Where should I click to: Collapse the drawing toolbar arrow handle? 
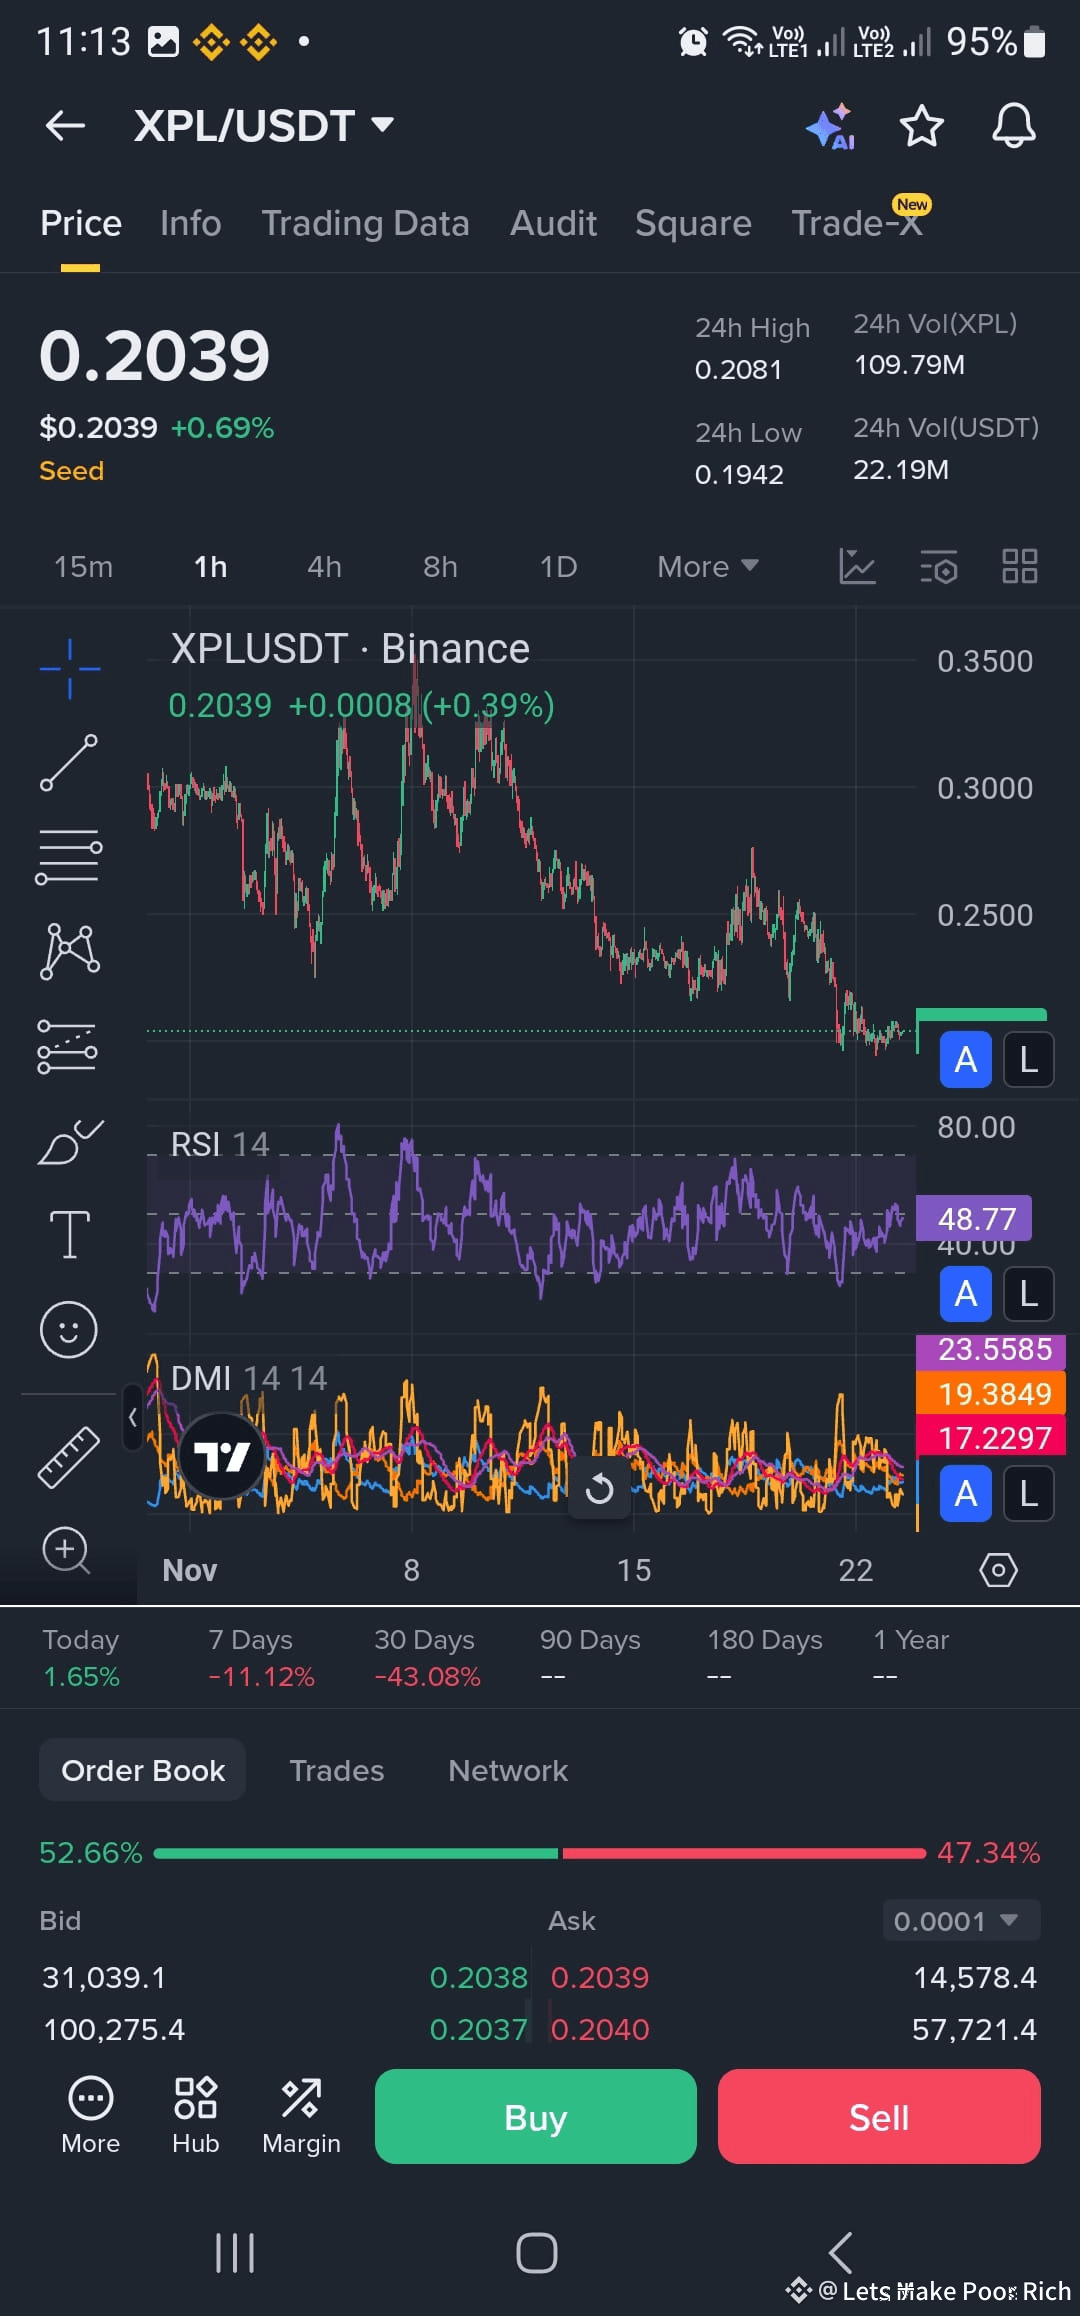[133, 1417]
